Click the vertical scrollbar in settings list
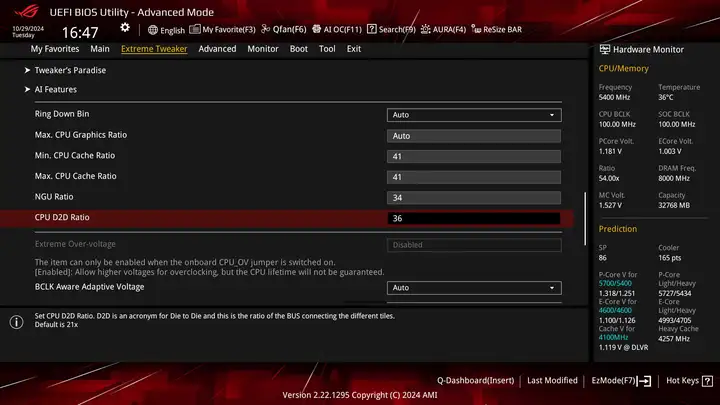 point(585,219)
